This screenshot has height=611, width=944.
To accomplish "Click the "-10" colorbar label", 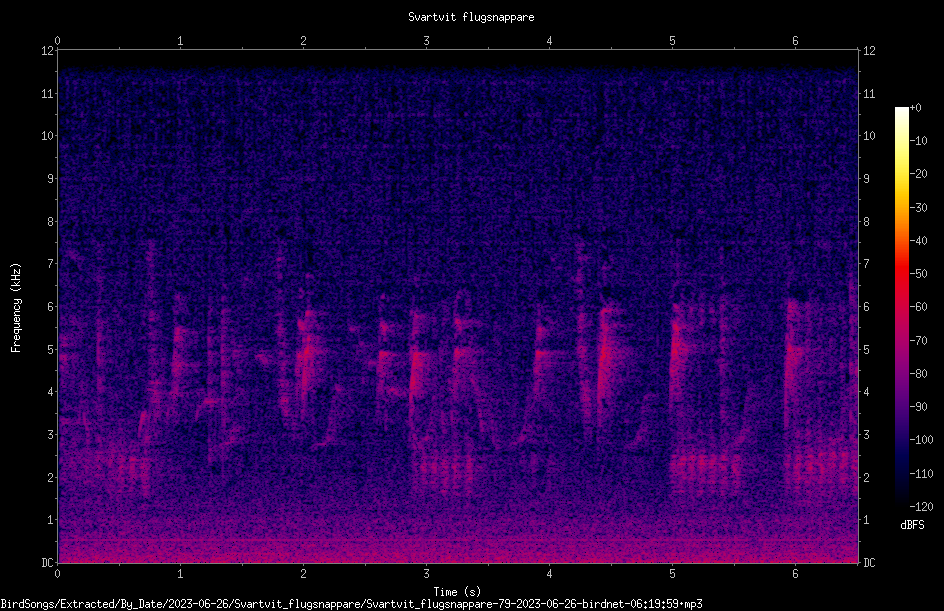I will [918, 141].
